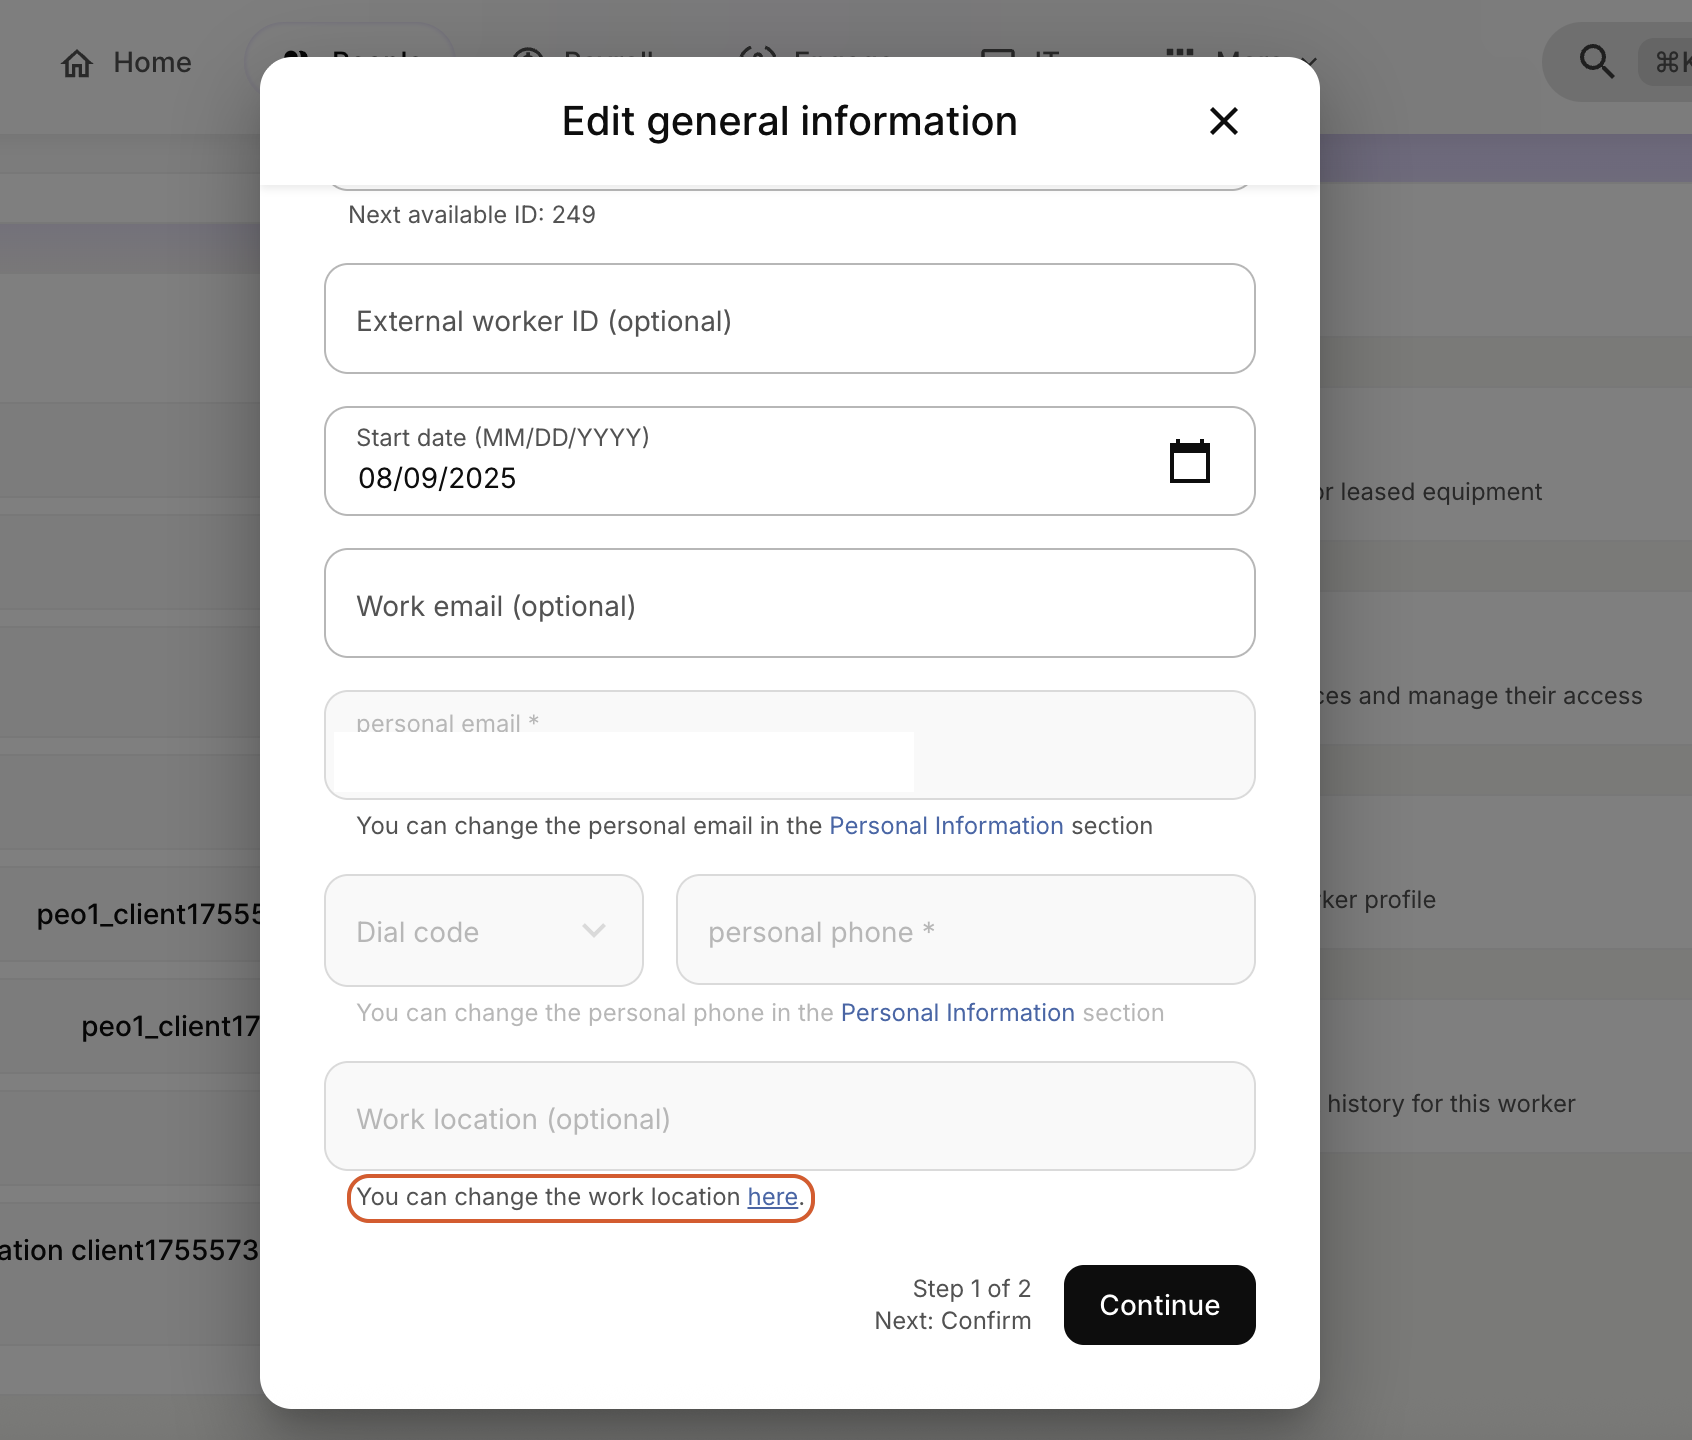Follow the "here" work location link
The width and height of the screenshot is (1692, 1440).
click(772, 1197)
